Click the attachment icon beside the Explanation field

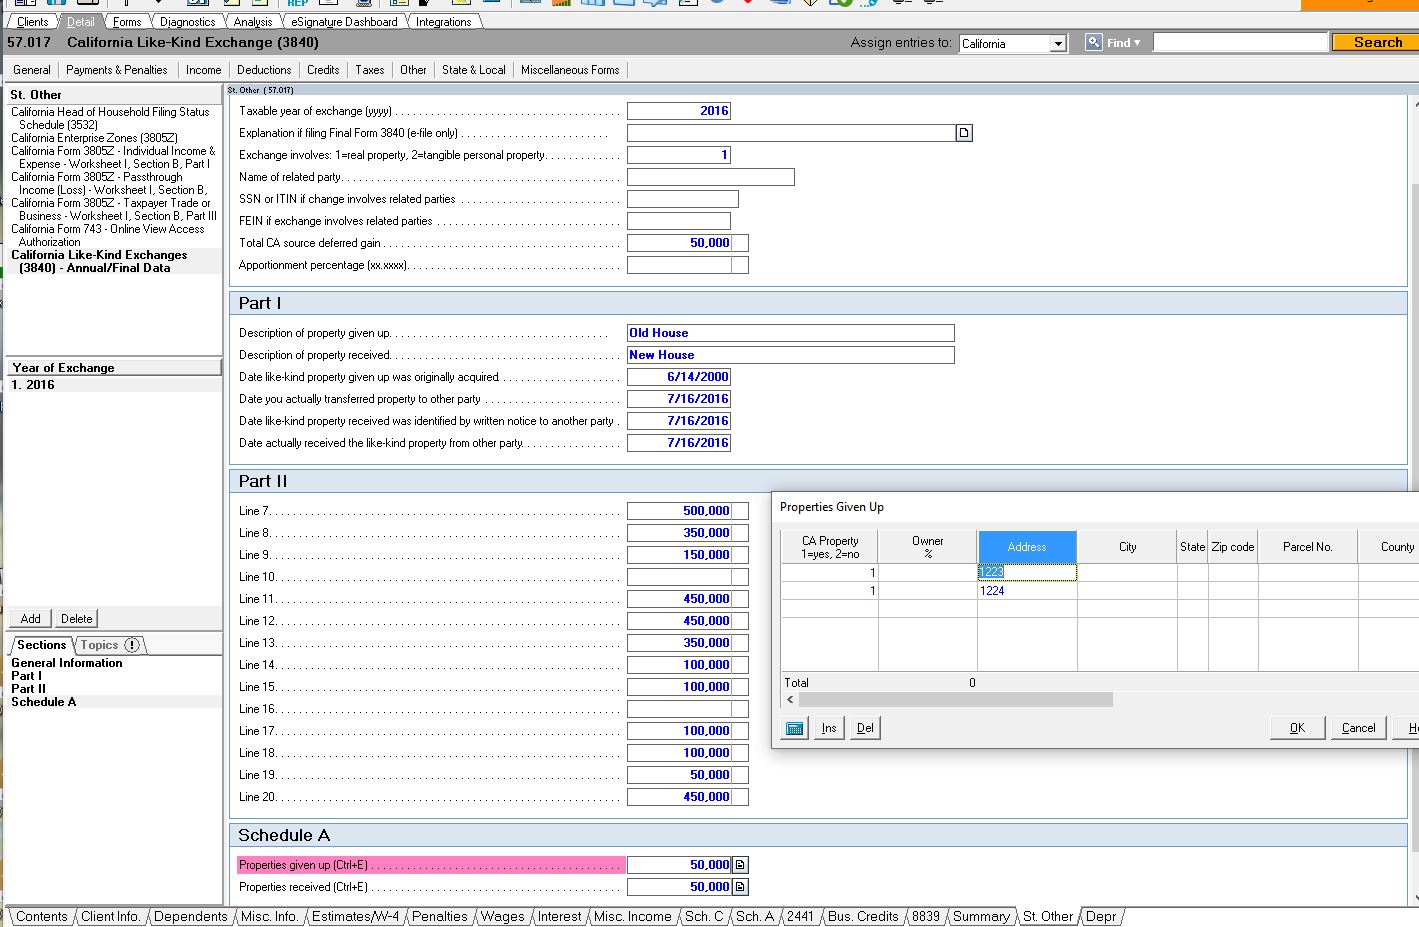point(961,132)
